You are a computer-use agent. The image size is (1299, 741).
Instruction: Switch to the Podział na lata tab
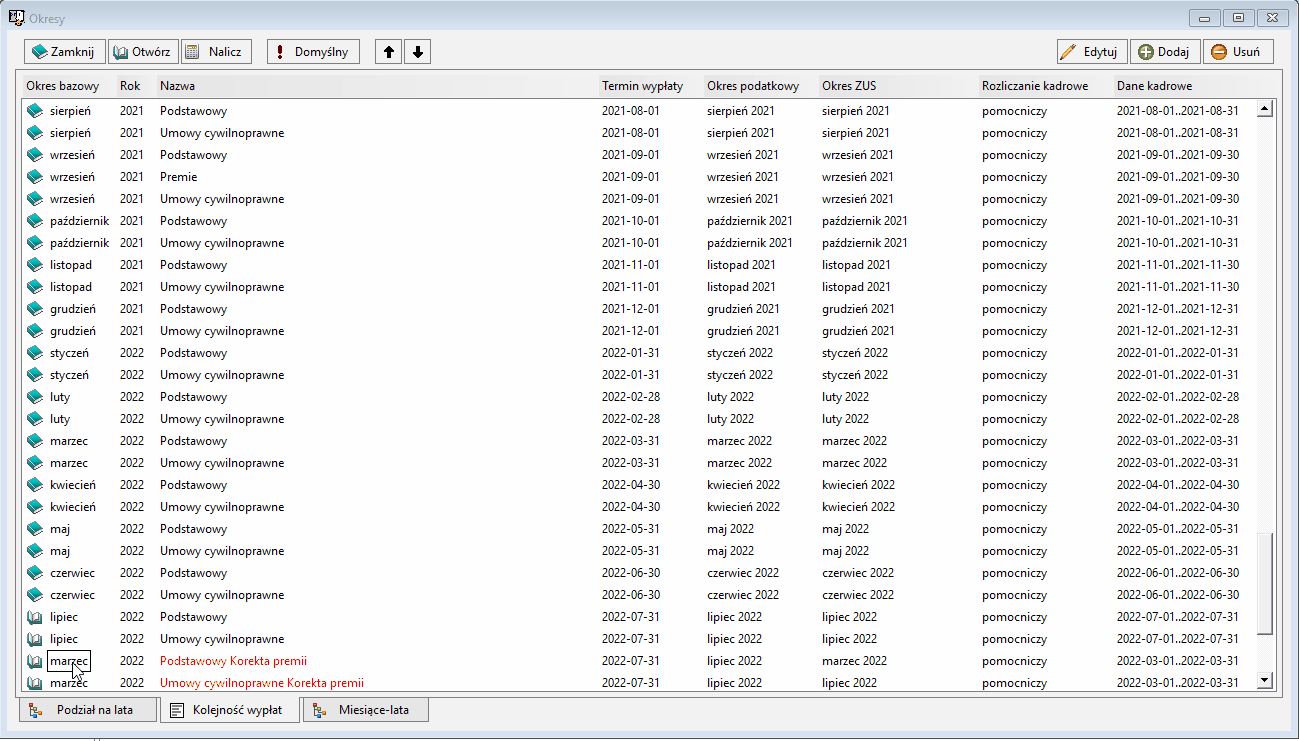coord(89,710)
